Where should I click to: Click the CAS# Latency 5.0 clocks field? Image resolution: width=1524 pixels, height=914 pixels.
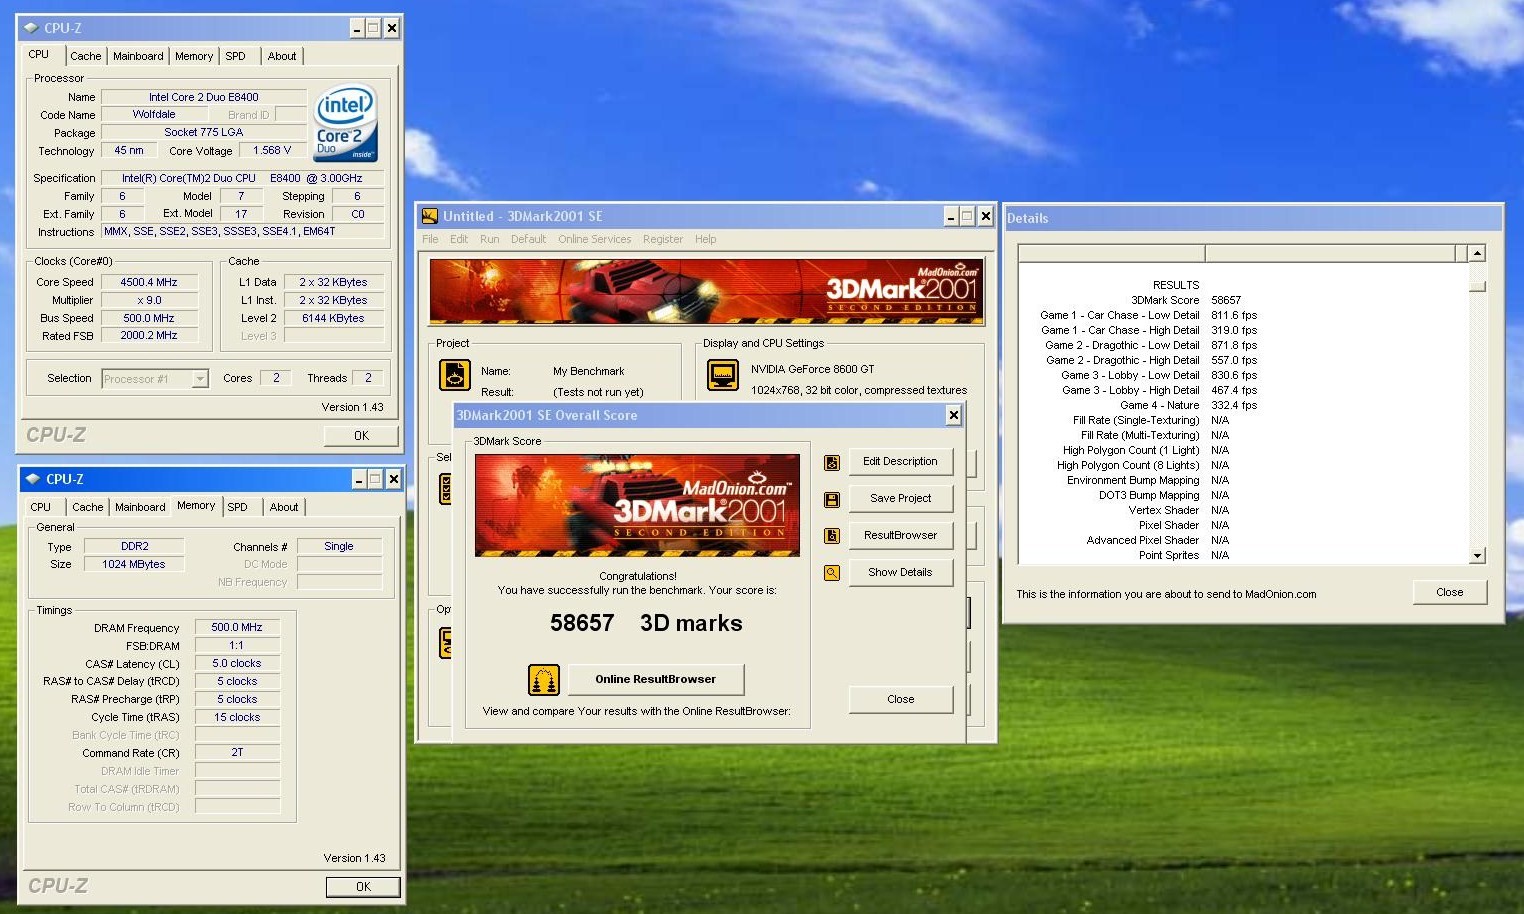click(237, 664)
